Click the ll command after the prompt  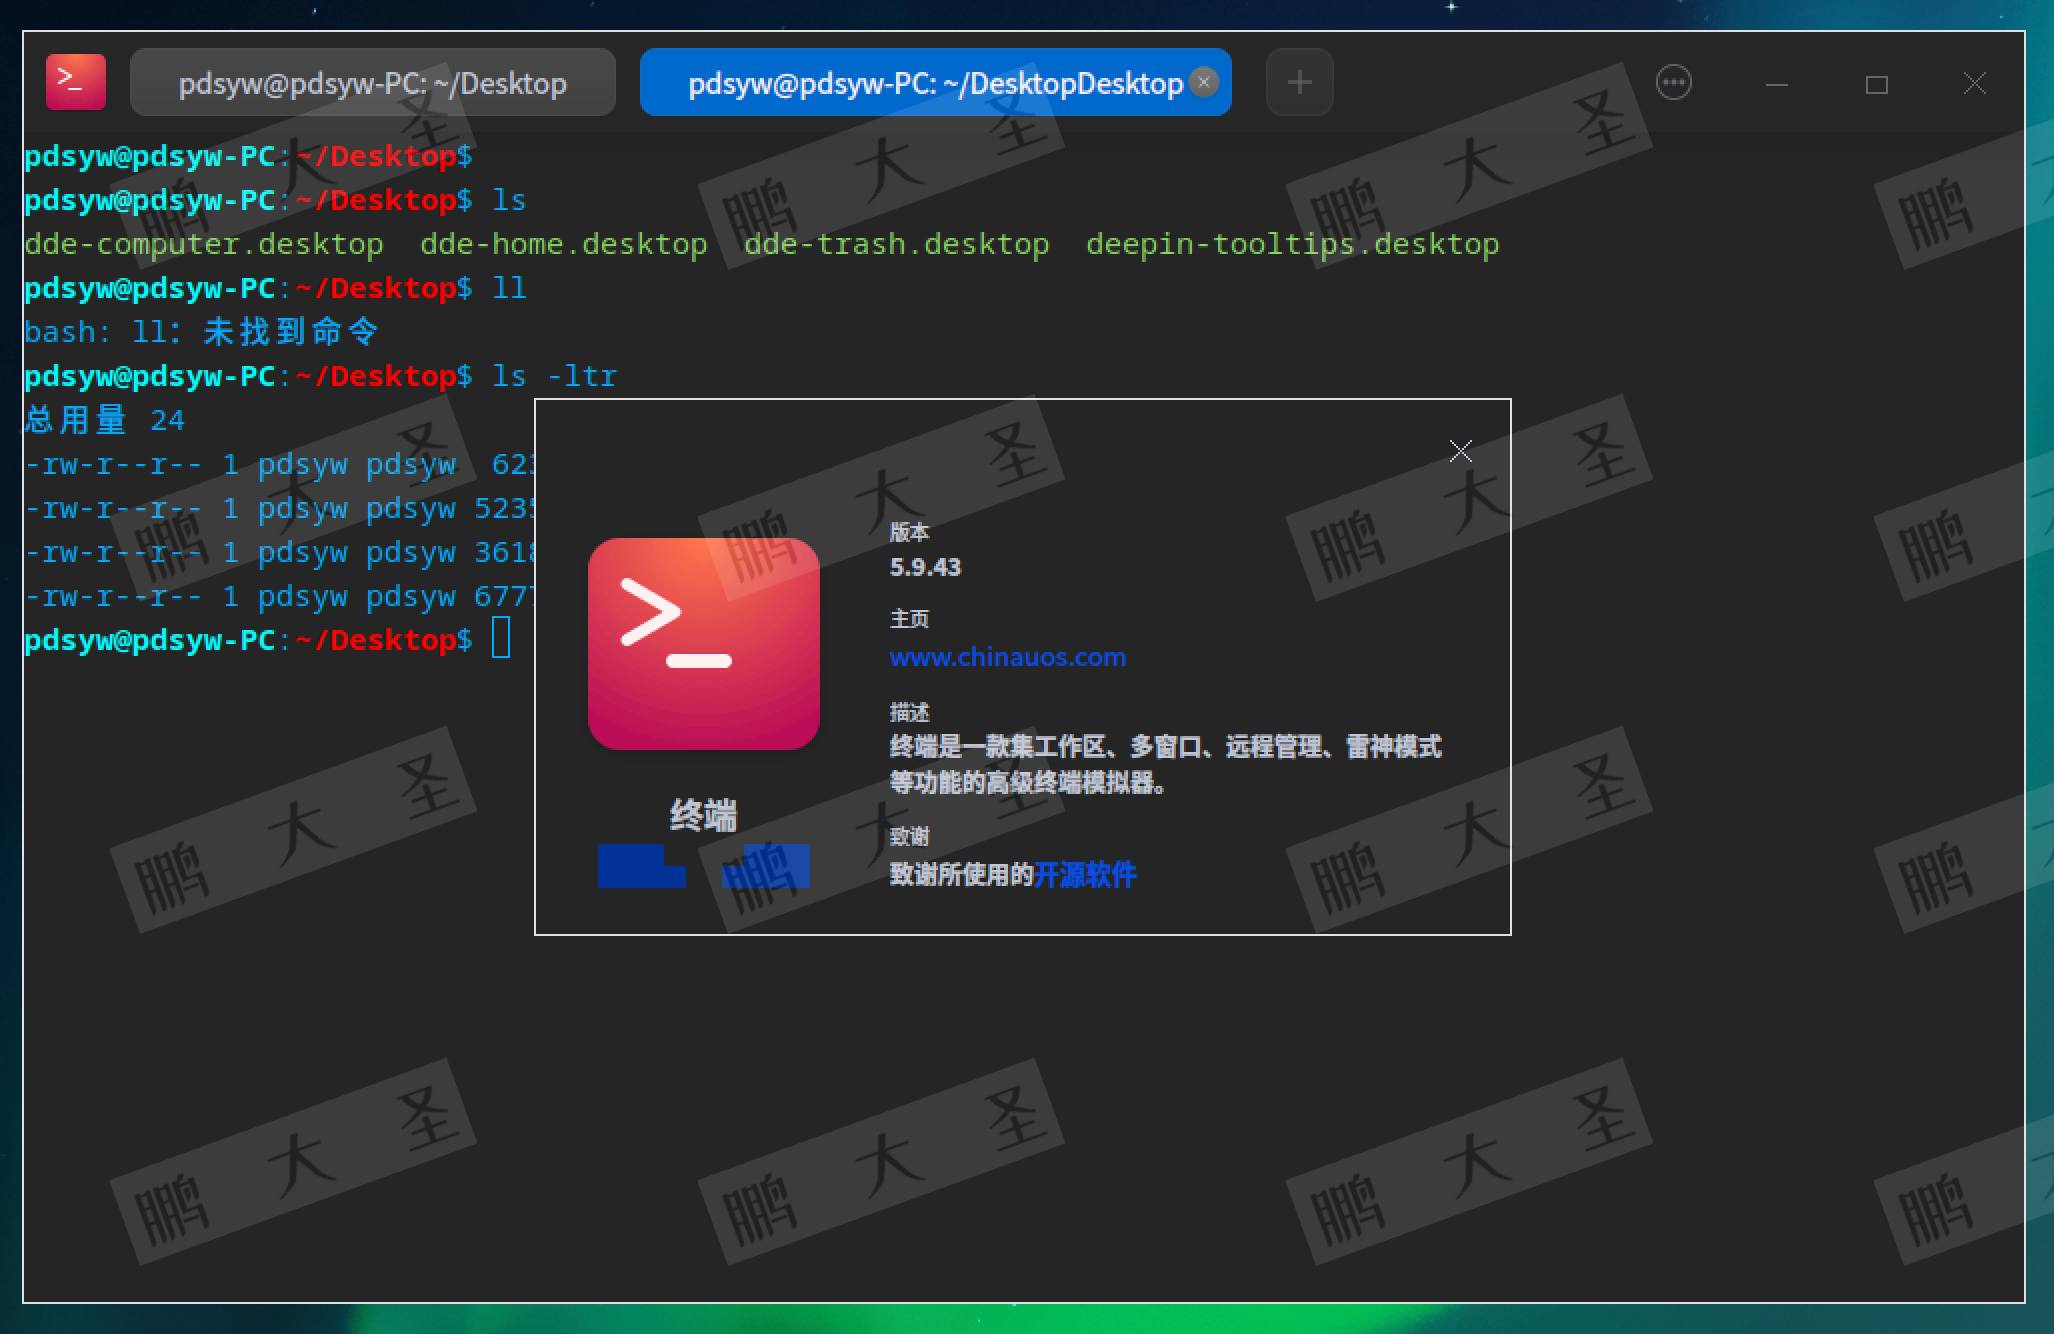pyautogui.click(x=509, y=288)
